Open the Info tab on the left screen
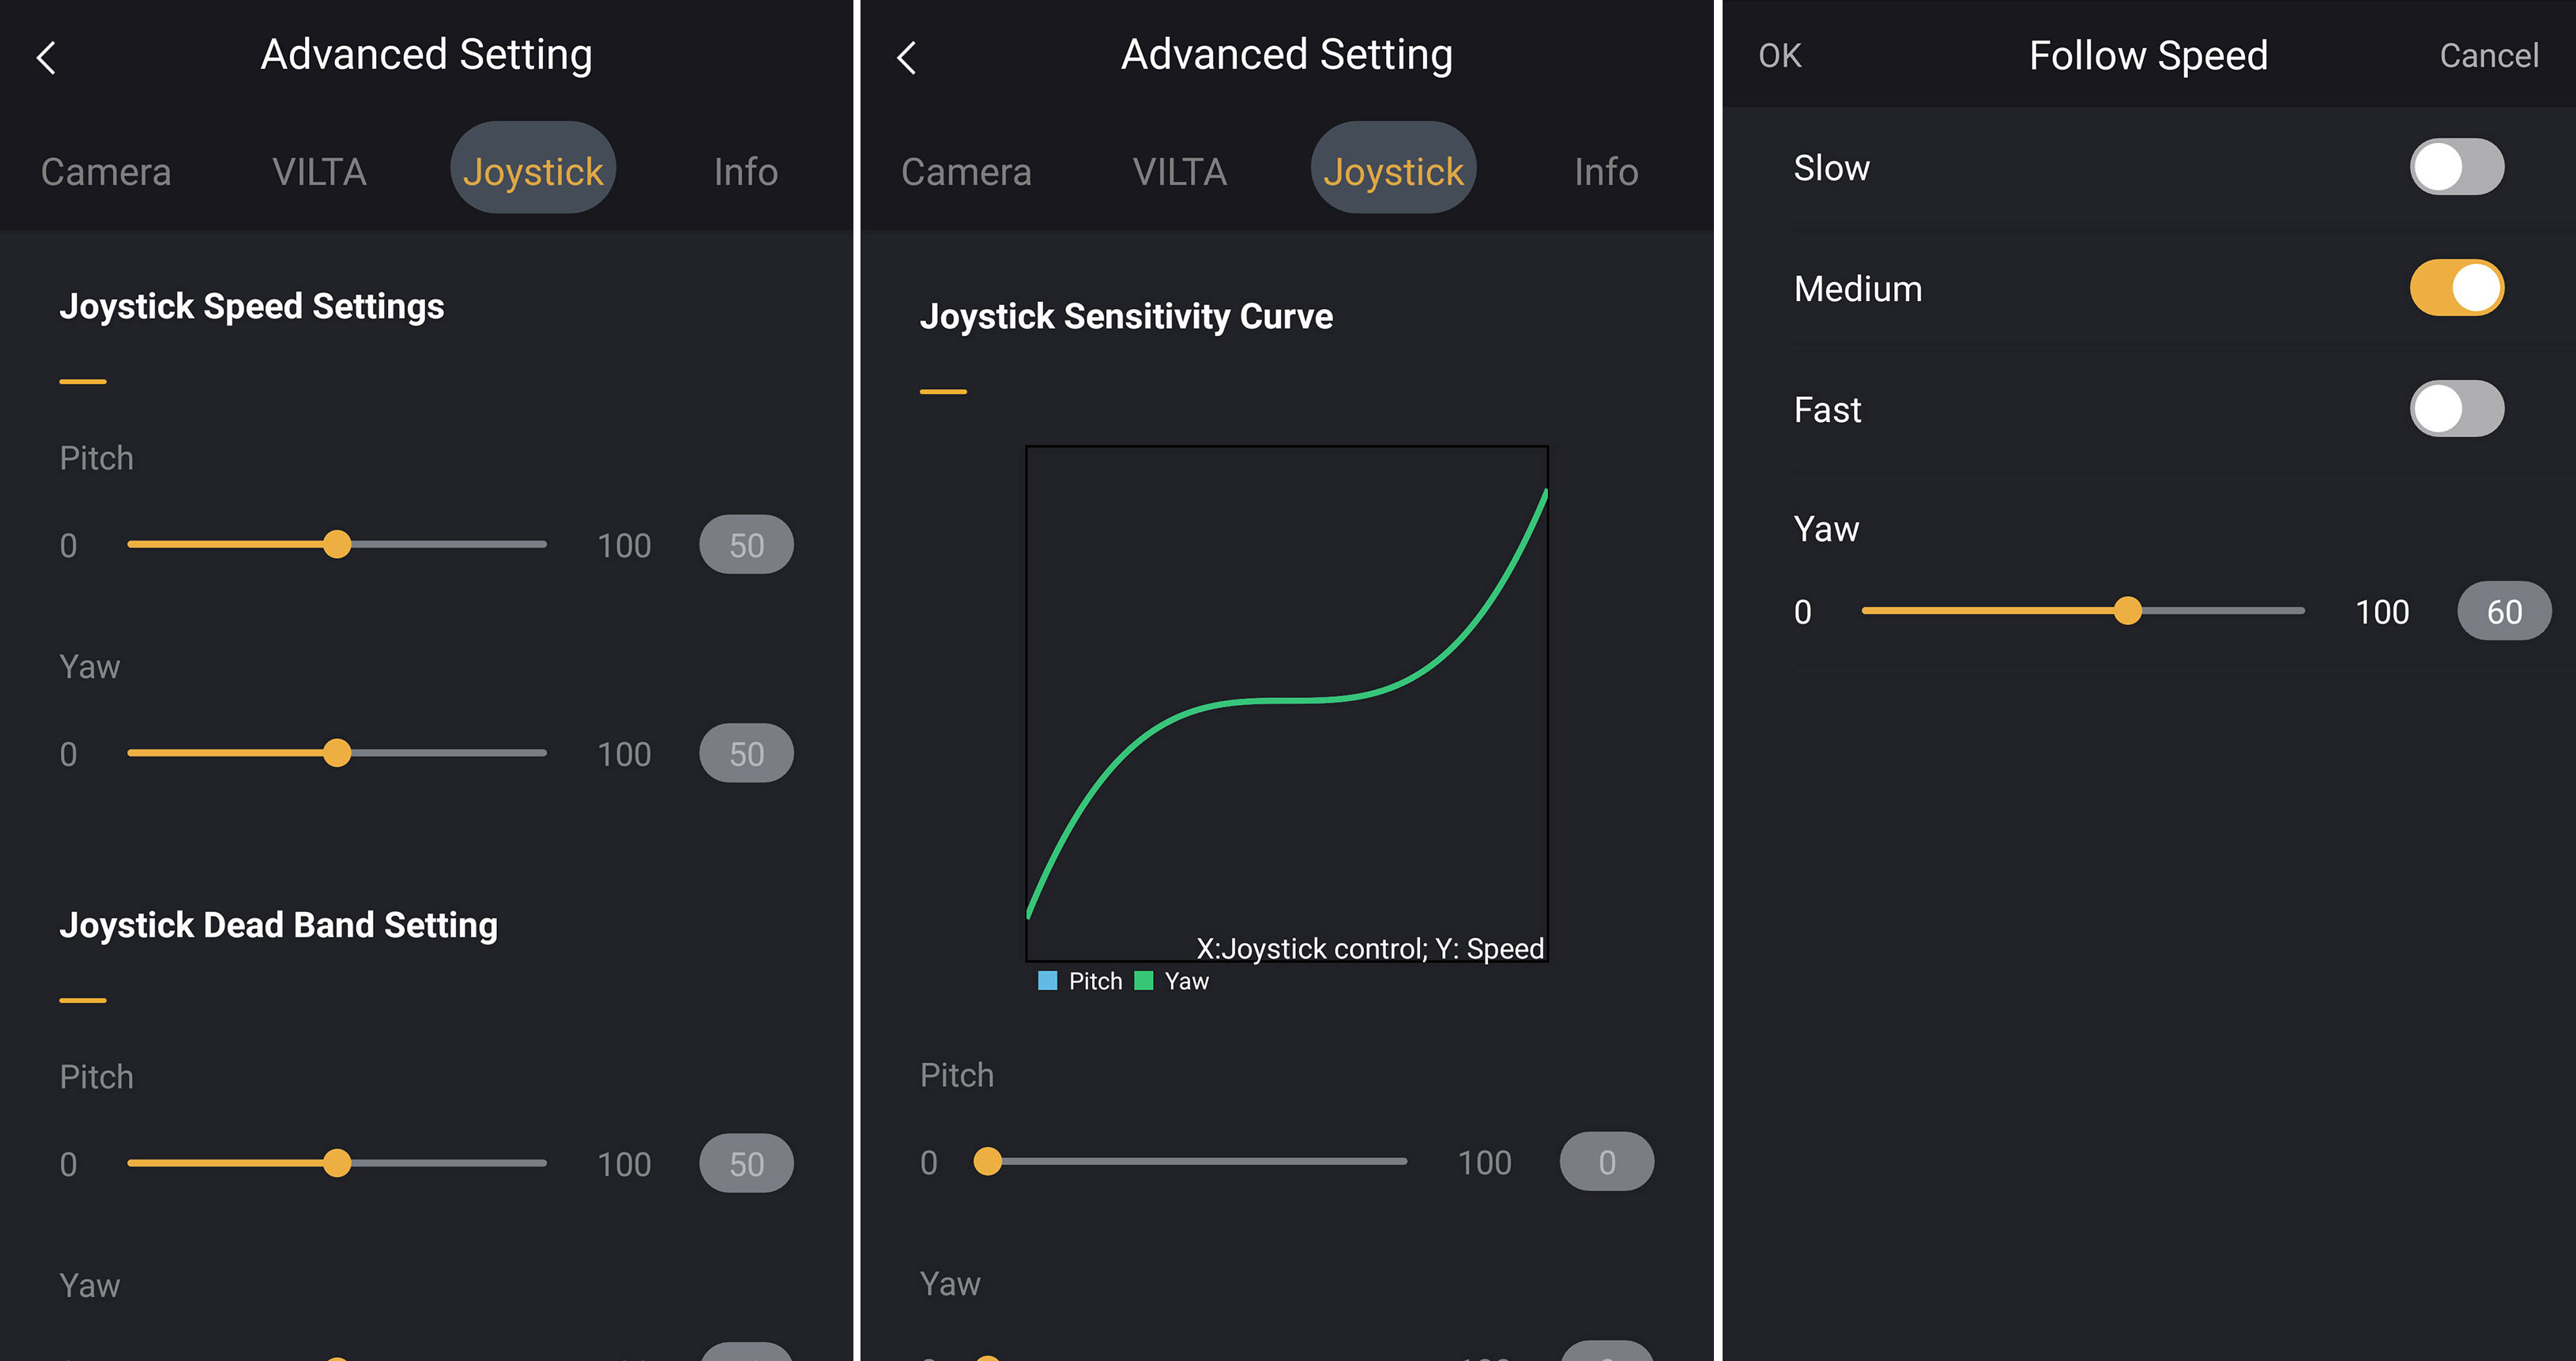This screenshot has height=1361, width=2576. [745, 172]
